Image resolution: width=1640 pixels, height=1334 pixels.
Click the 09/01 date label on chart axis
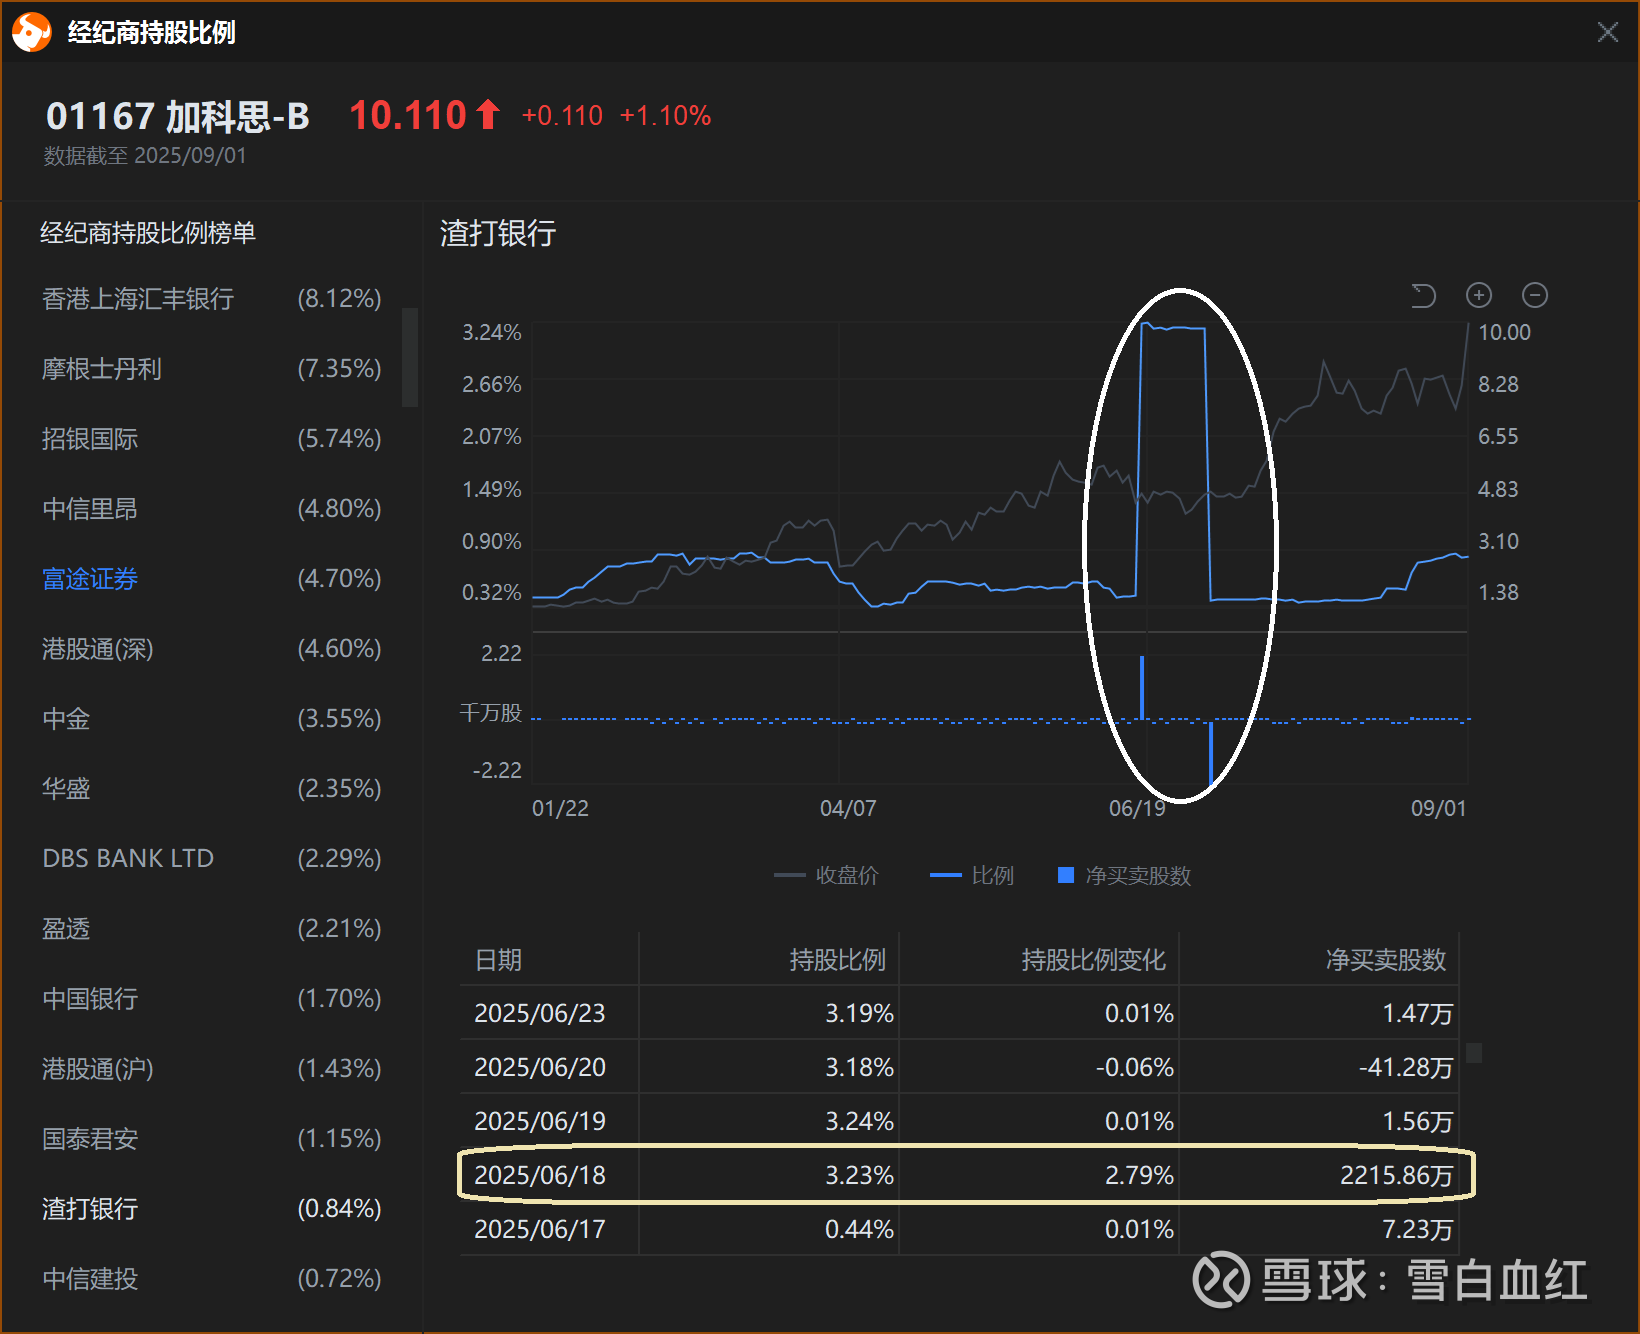[1438, 808]
